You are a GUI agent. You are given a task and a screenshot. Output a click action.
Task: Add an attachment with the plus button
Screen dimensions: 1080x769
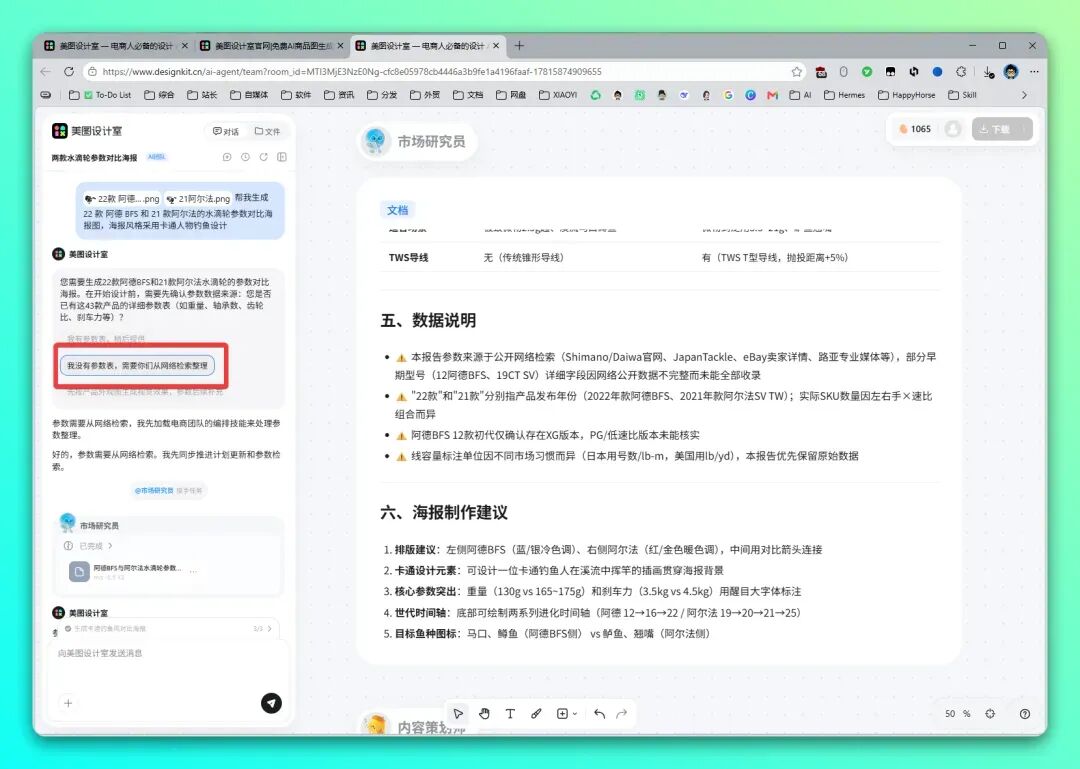click(68, 703)
